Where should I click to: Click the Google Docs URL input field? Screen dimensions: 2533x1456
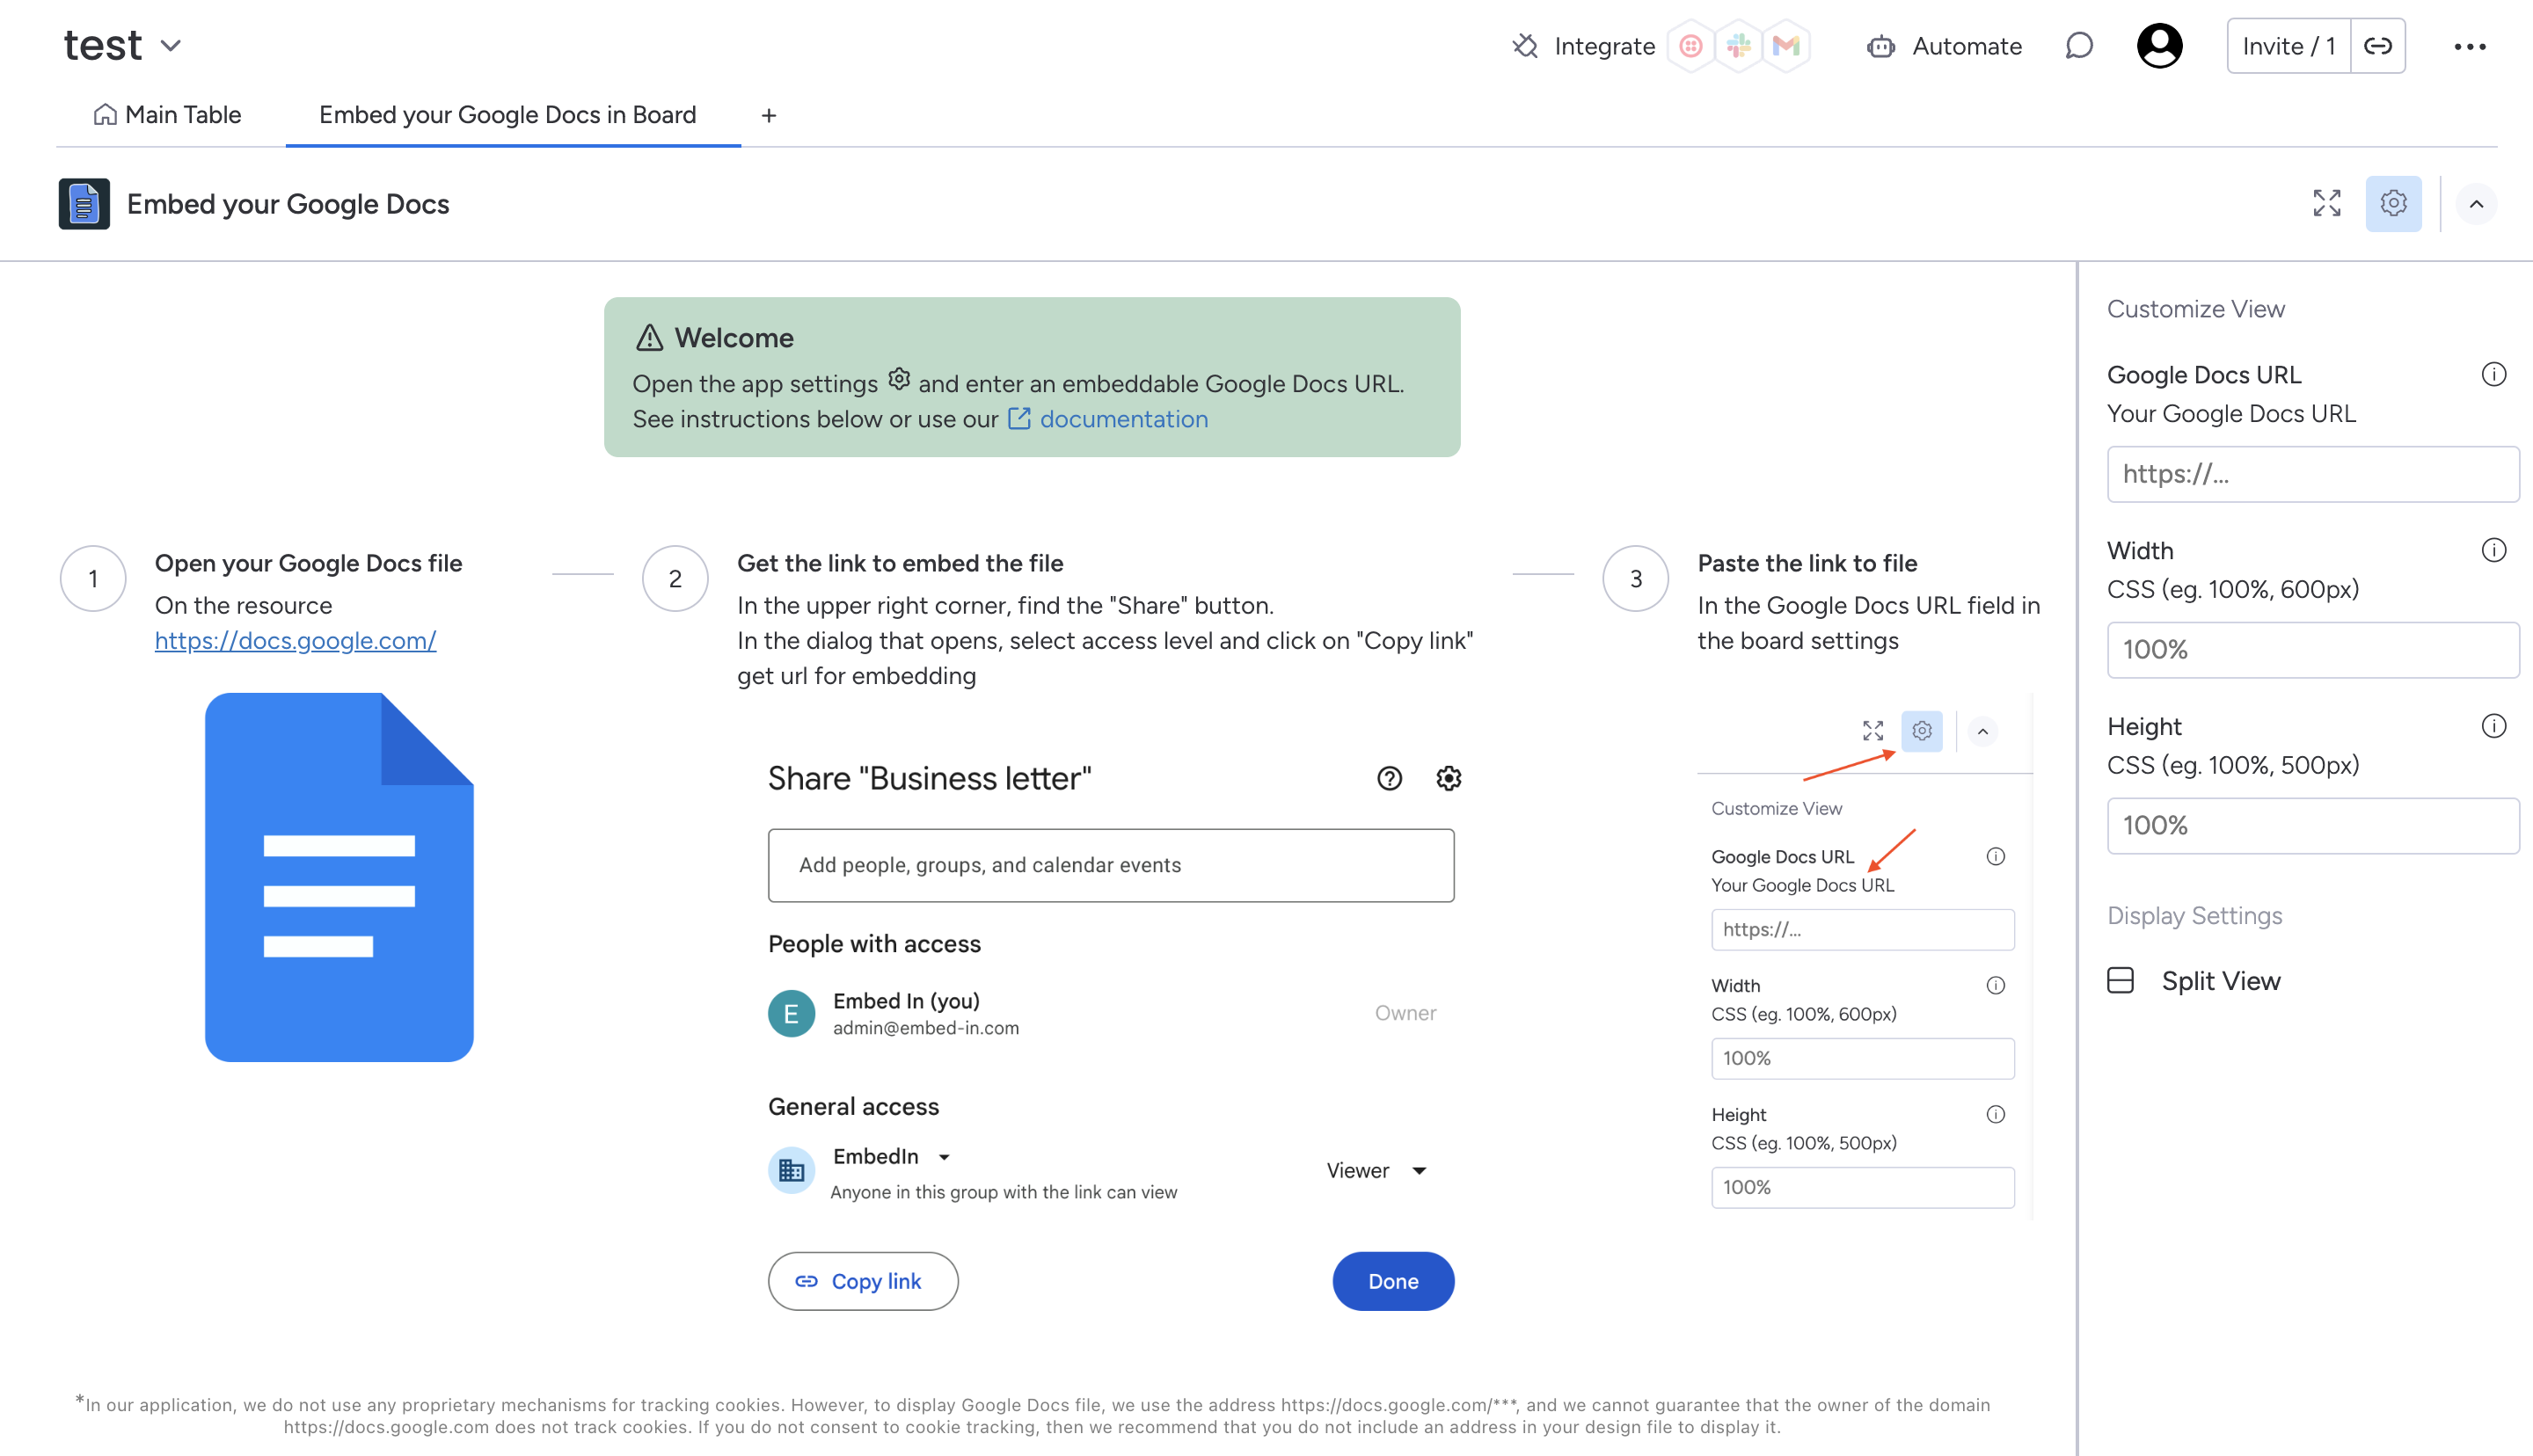click(2312, 474)
